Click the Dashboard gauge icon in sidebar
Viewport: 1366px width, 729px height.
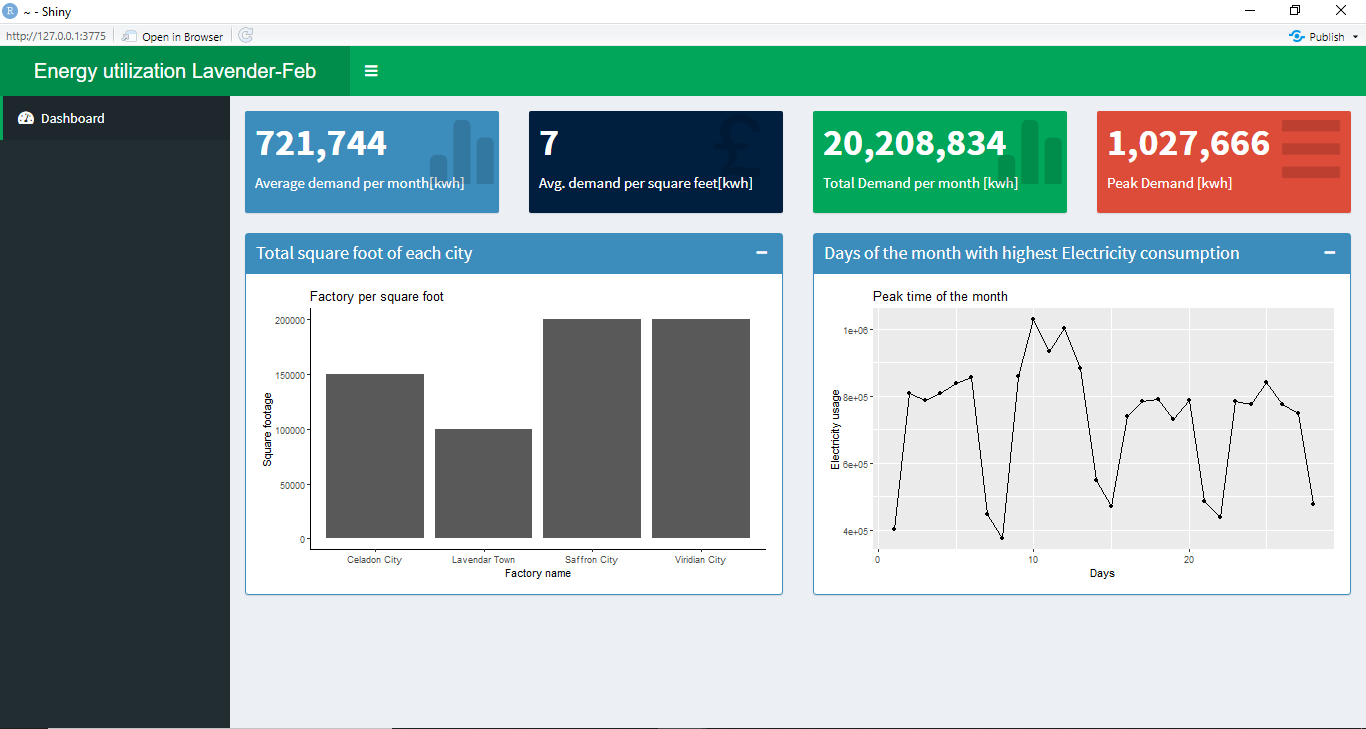(26, 118)
